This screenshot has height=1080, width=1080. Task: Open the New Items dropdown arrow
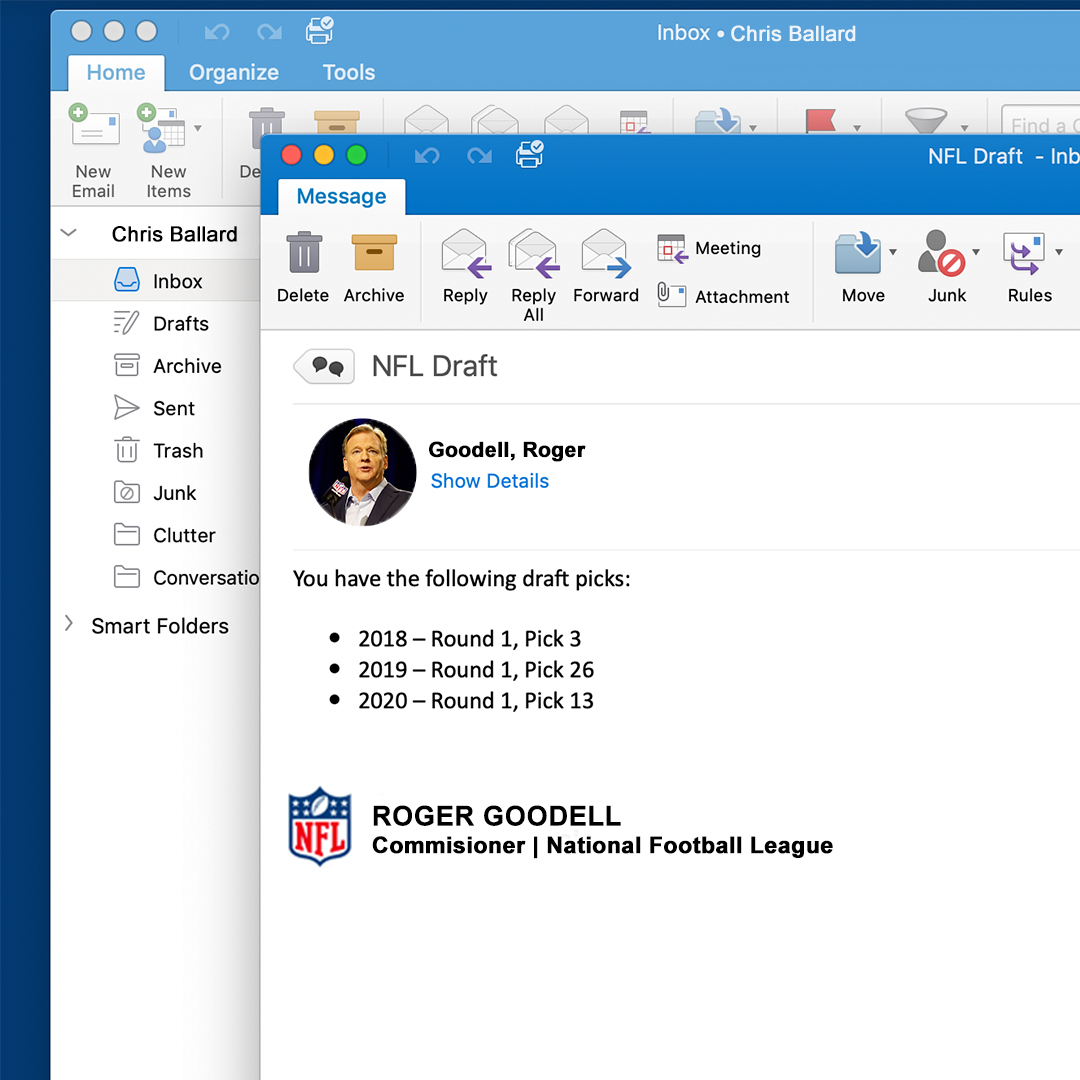(x=198, y=128)
